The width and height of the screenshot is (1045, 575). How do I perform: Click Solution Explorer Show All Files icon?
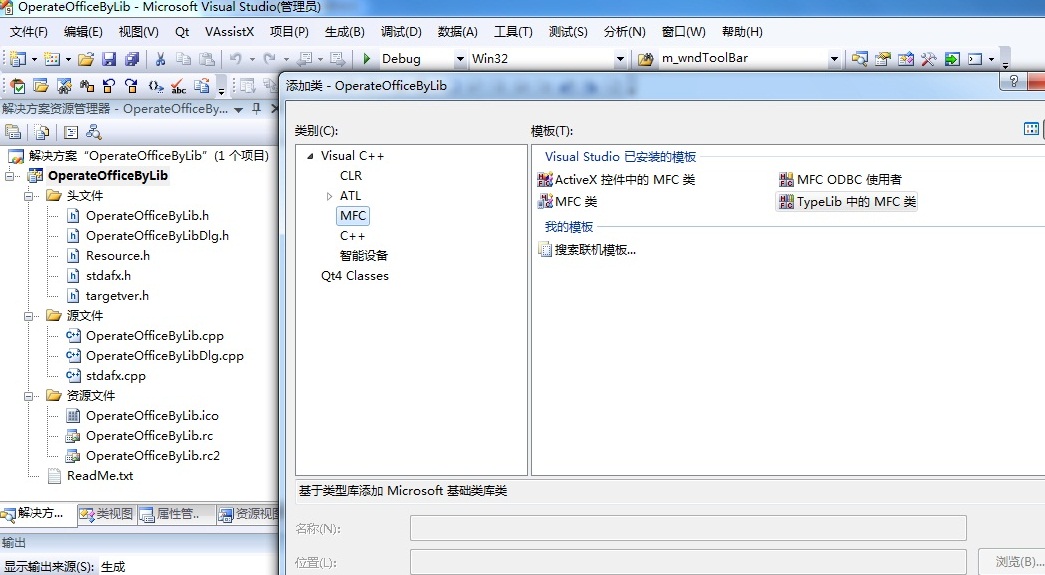pyautogui.click(x=41, y=132)
